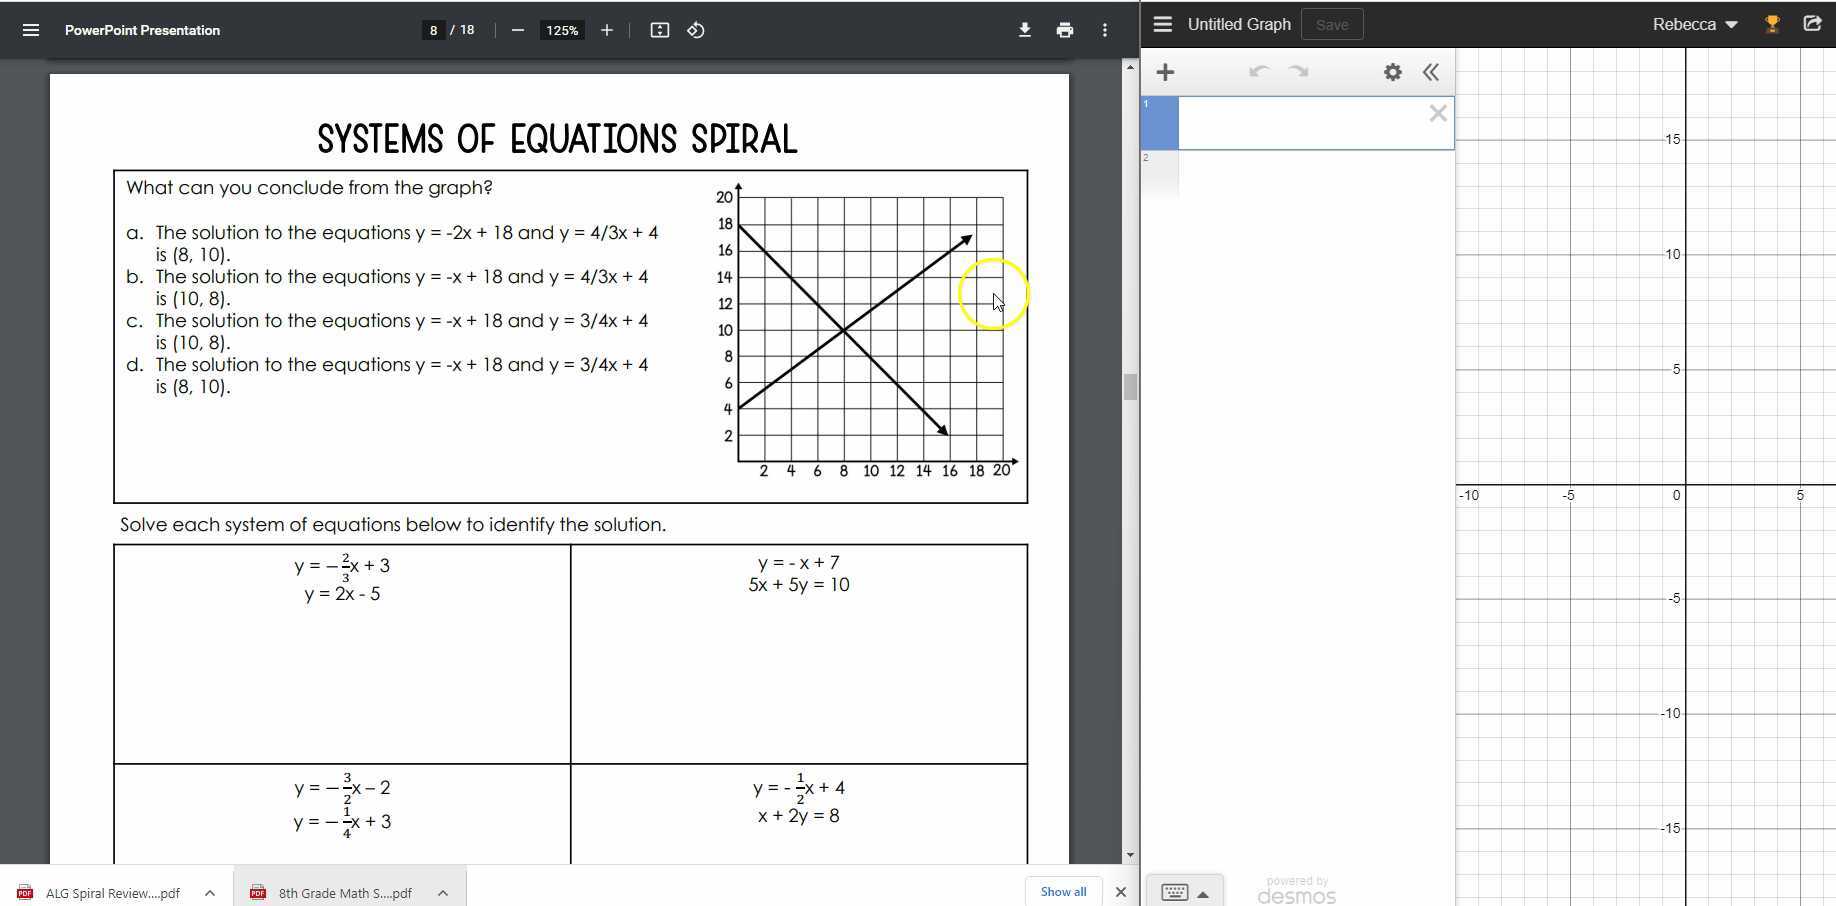Open the Desmos graph settings wrench
Screen dimensions: 1836x906
pyautogui.click(x=1391, y=72)
